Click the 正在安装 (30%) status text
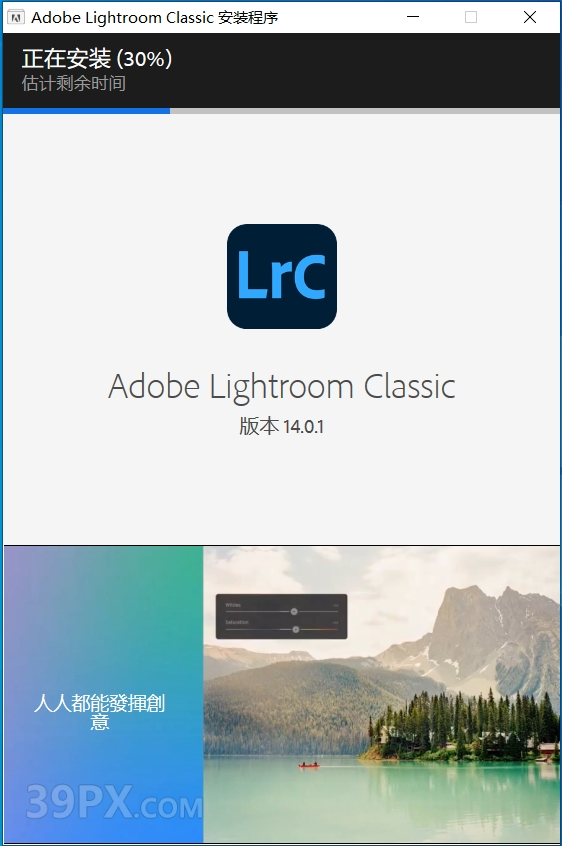 tap(97, 58)
